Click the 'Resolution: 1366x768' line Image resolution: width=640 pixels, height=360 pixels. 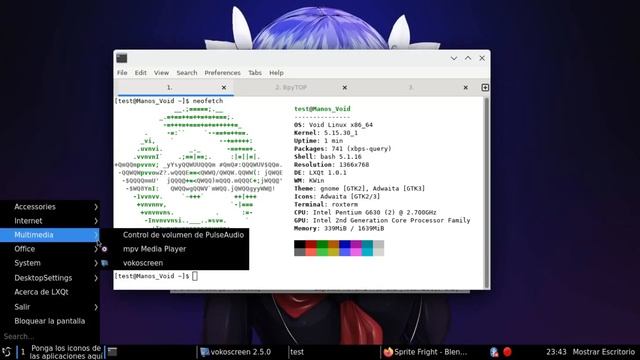[331, 164]
